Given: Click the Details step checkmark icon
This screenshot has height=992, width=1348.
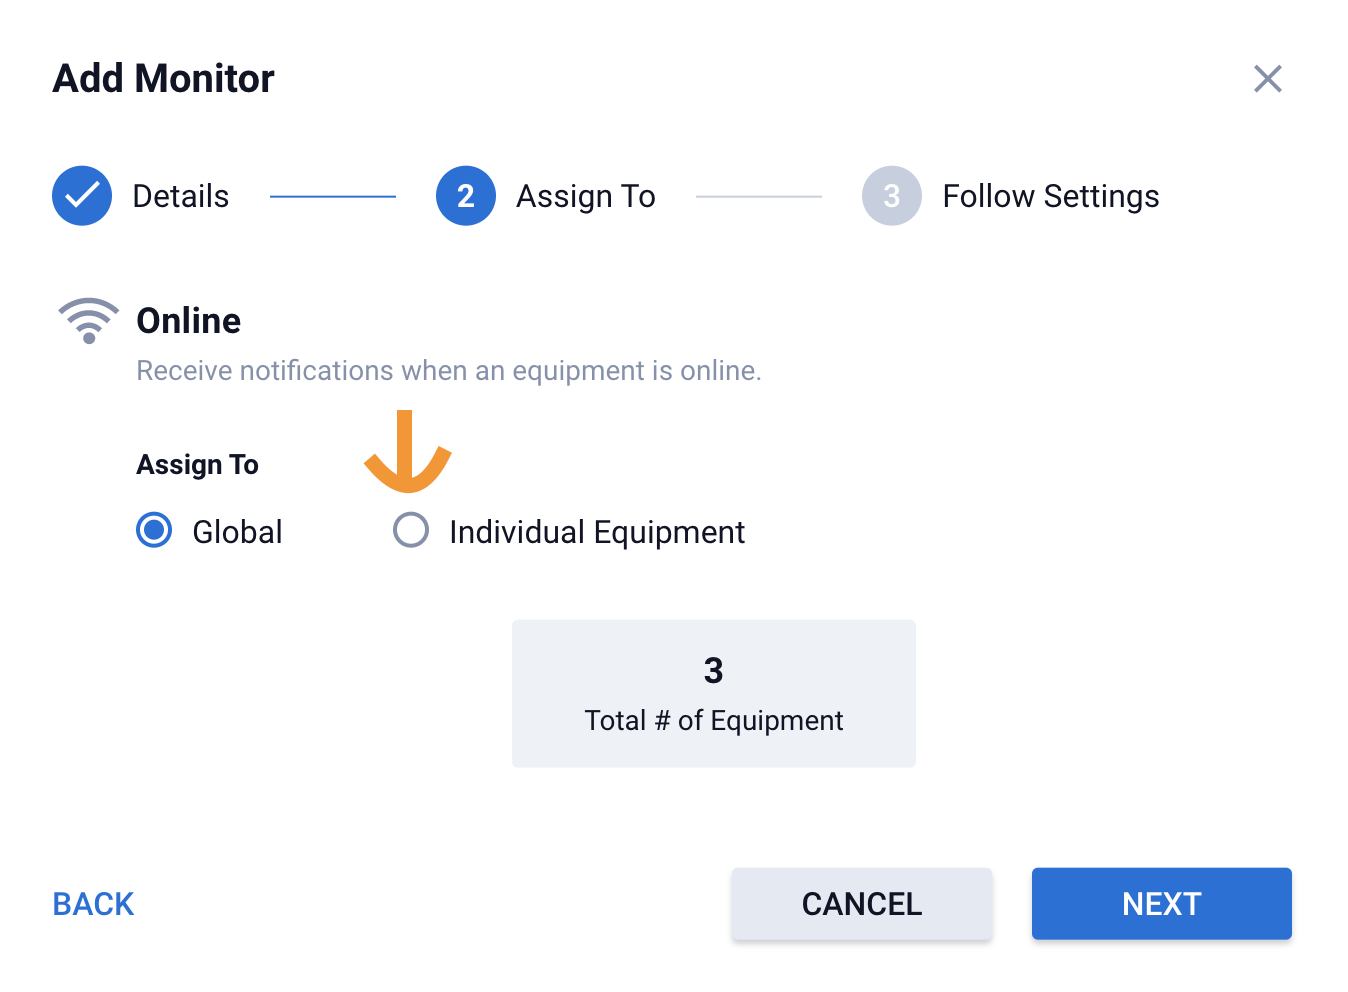Looking at the screenshot, I should [x=82, y=196].
